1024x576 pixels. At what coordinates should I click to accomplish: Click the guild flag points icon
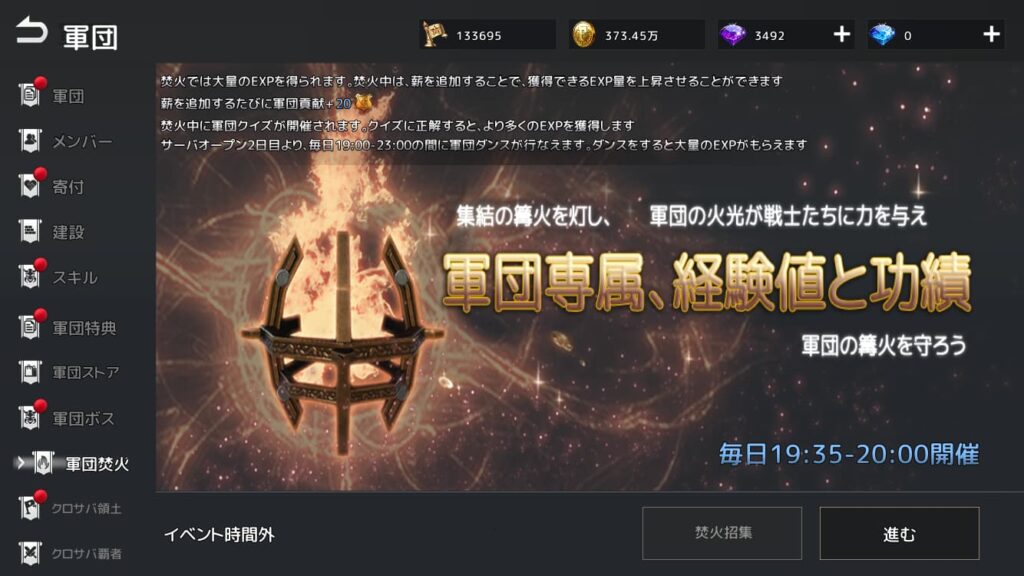click(434, 34)
